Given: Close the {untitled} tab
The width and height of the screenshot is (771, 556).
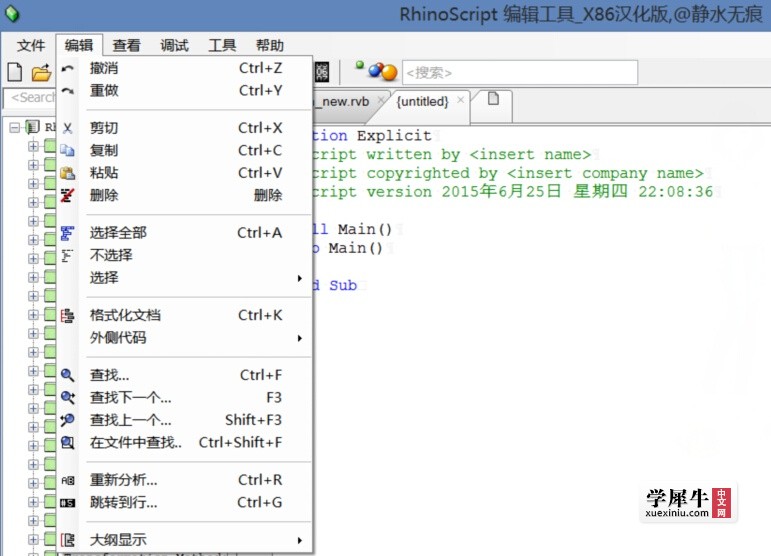Looking at the screenshot, I should (460, 100).
